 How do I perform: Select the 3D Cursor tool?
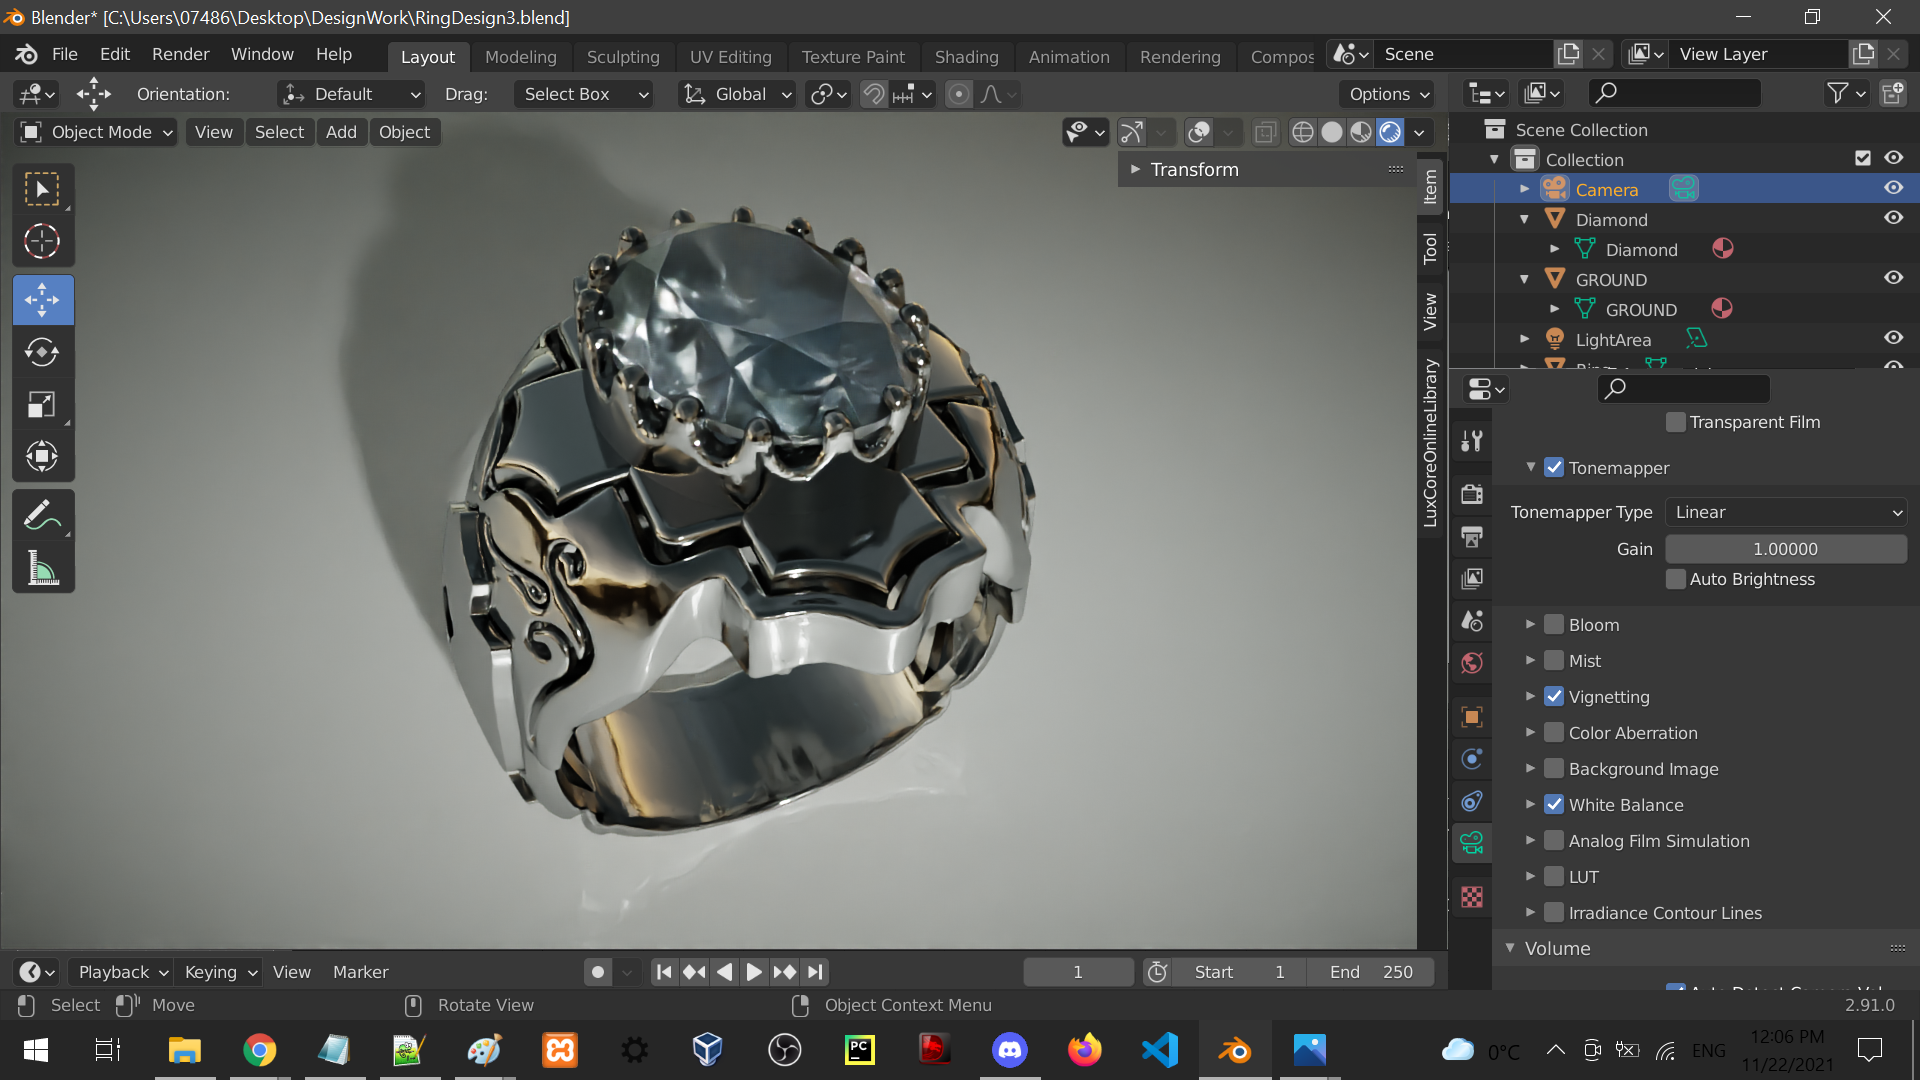[x=42, y=241]
